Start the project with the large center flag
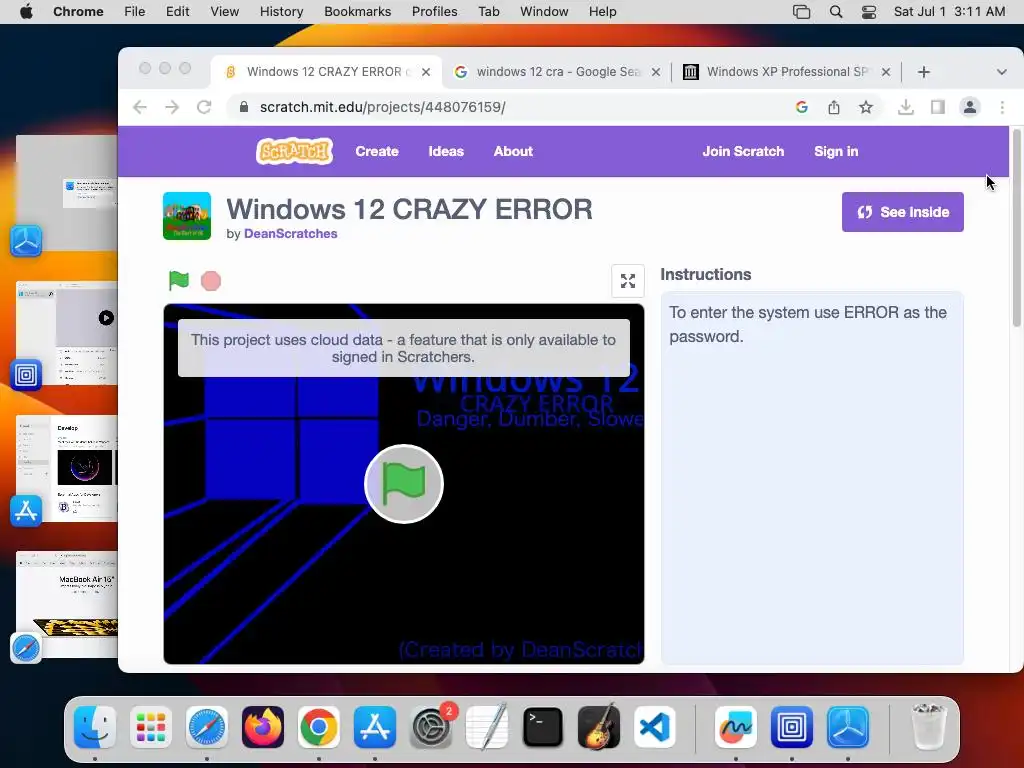1024x768 pixels. point(404,484)
